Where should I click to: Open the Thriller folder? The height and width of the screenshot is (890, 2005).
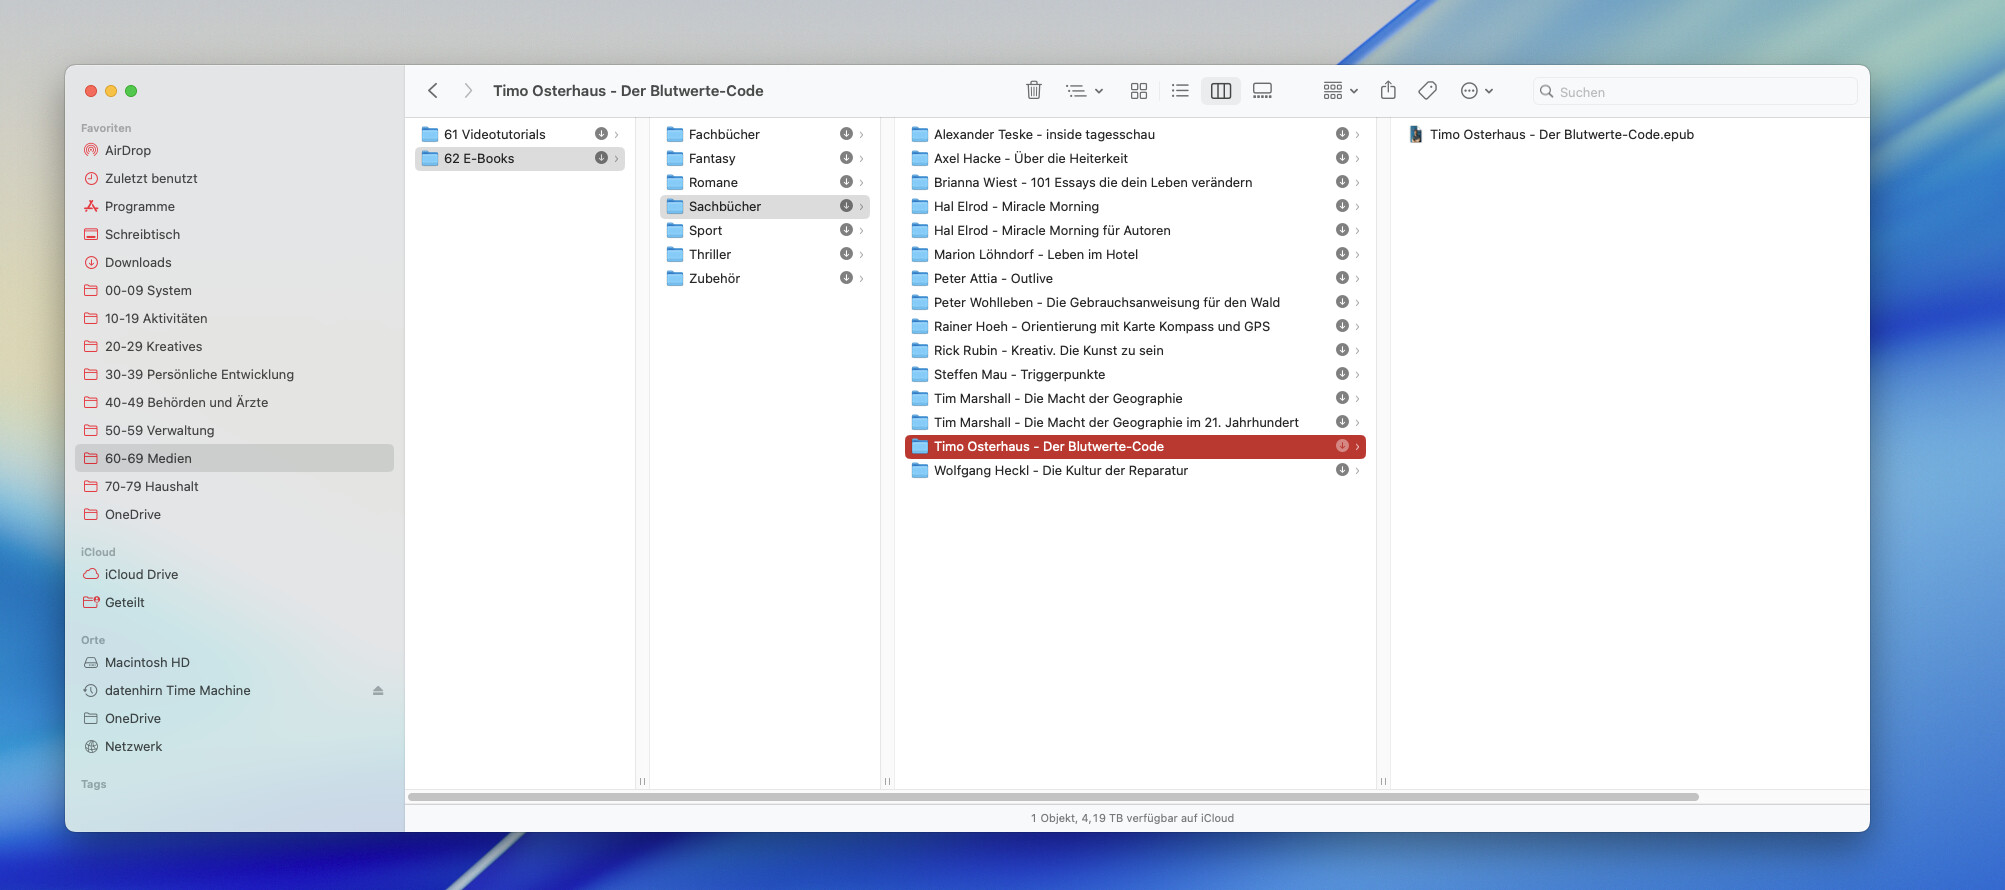click(710, 254)
